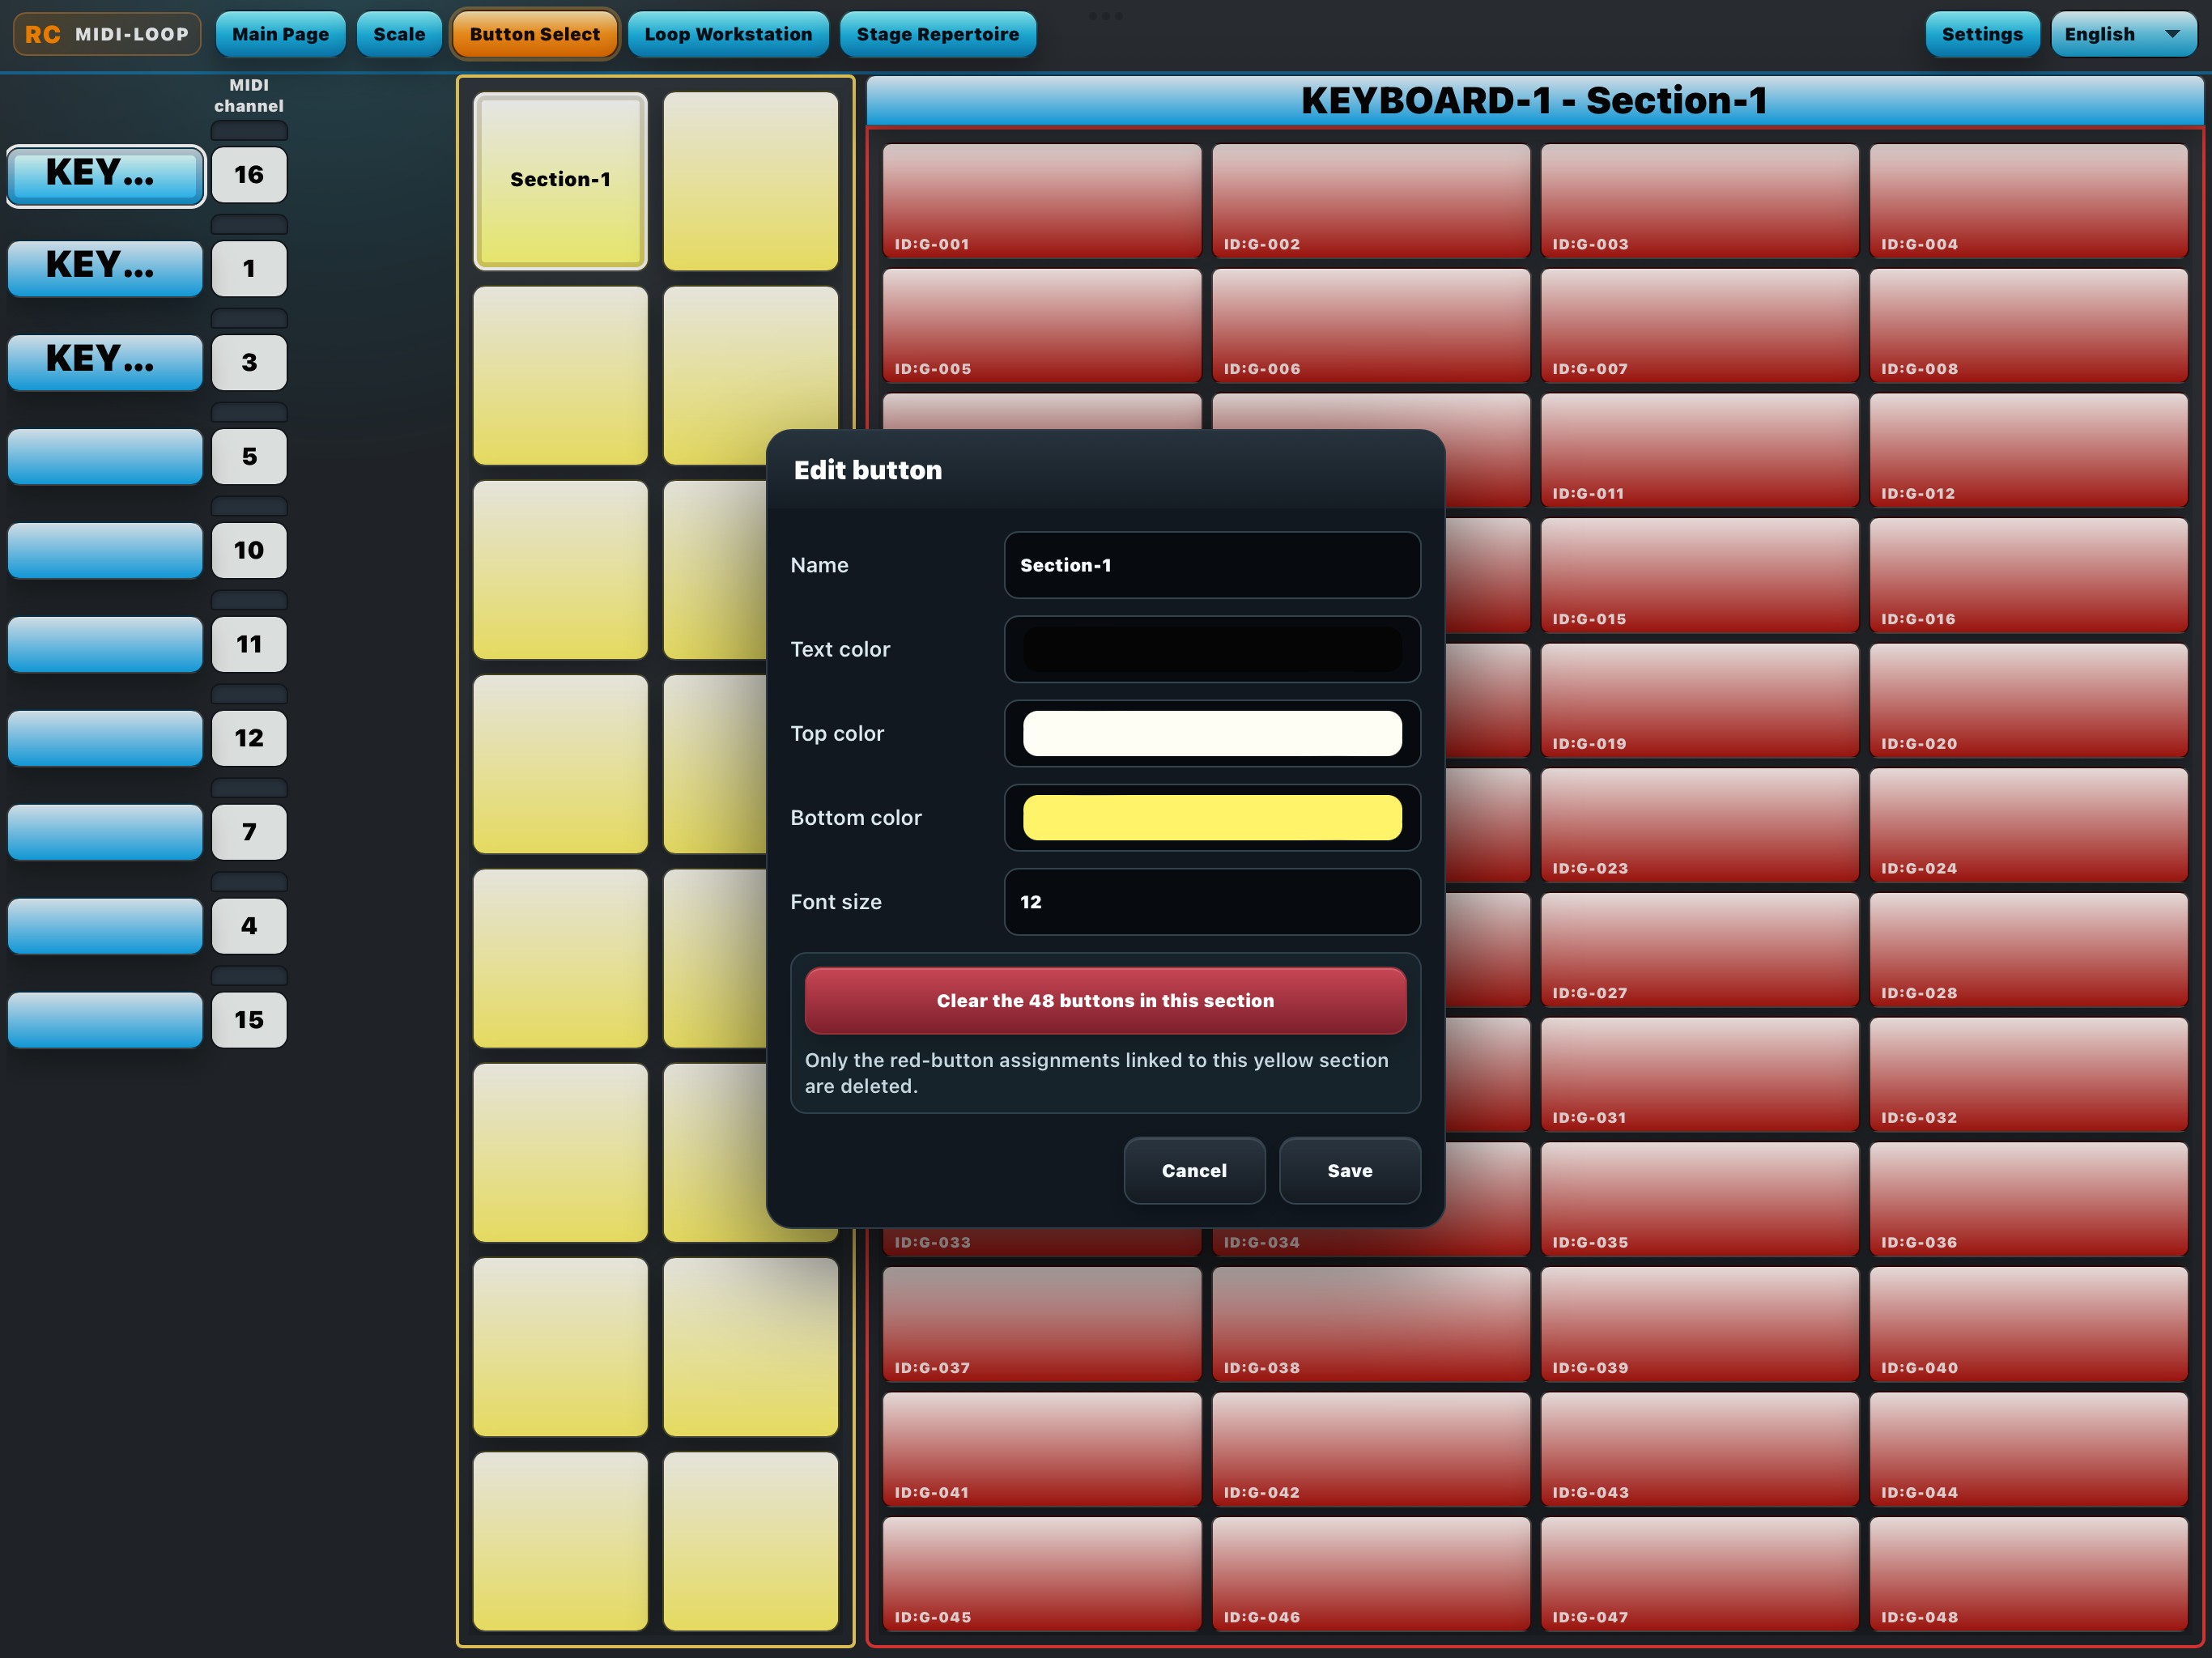Image resolution: width=2212 pixels, height=1658 pixels.
Task: Select the blank blue button beside channel 5
Action: (105, 456)
